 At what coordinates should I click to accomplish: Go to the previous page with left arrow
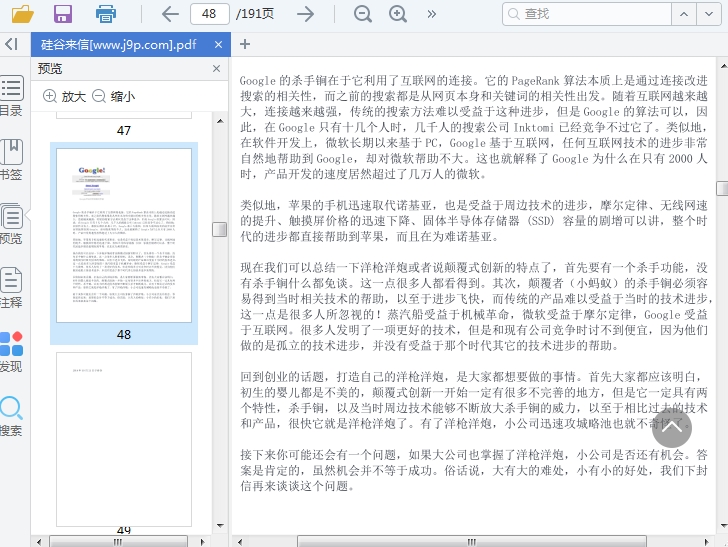[170, 14]
